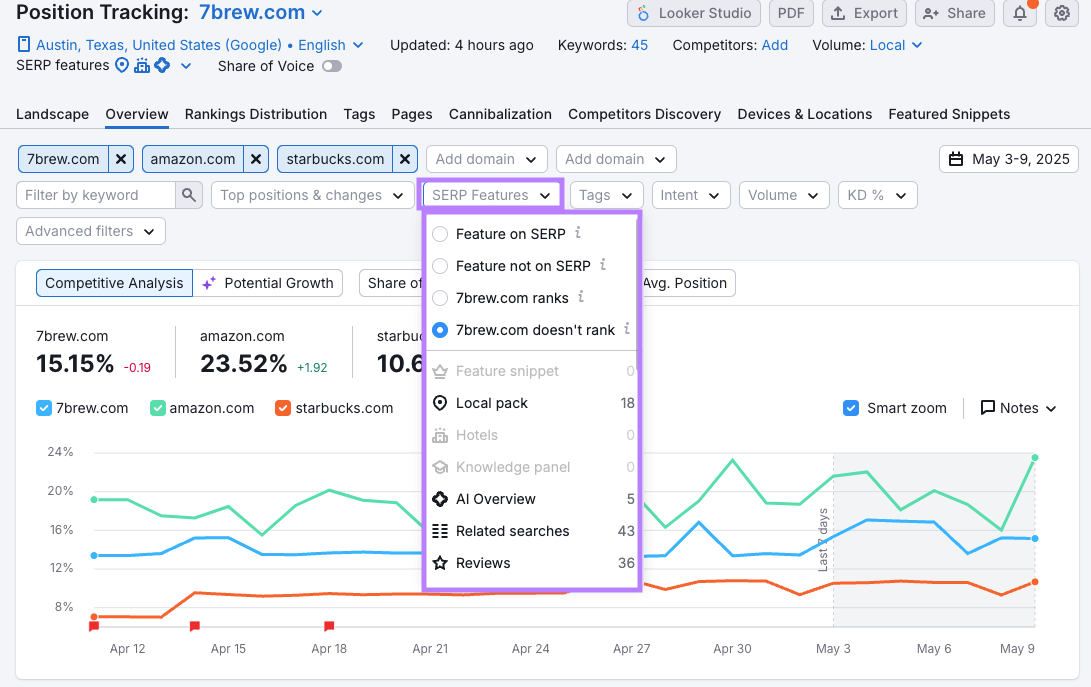
Task: Click the calendar icon for May 3-9, 2025
Action: coord(956,159)
